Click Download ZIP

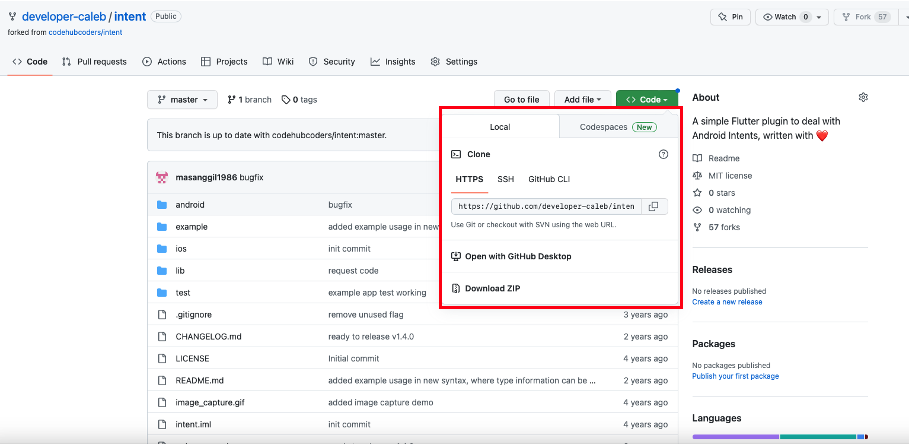(x=486, y=288)
